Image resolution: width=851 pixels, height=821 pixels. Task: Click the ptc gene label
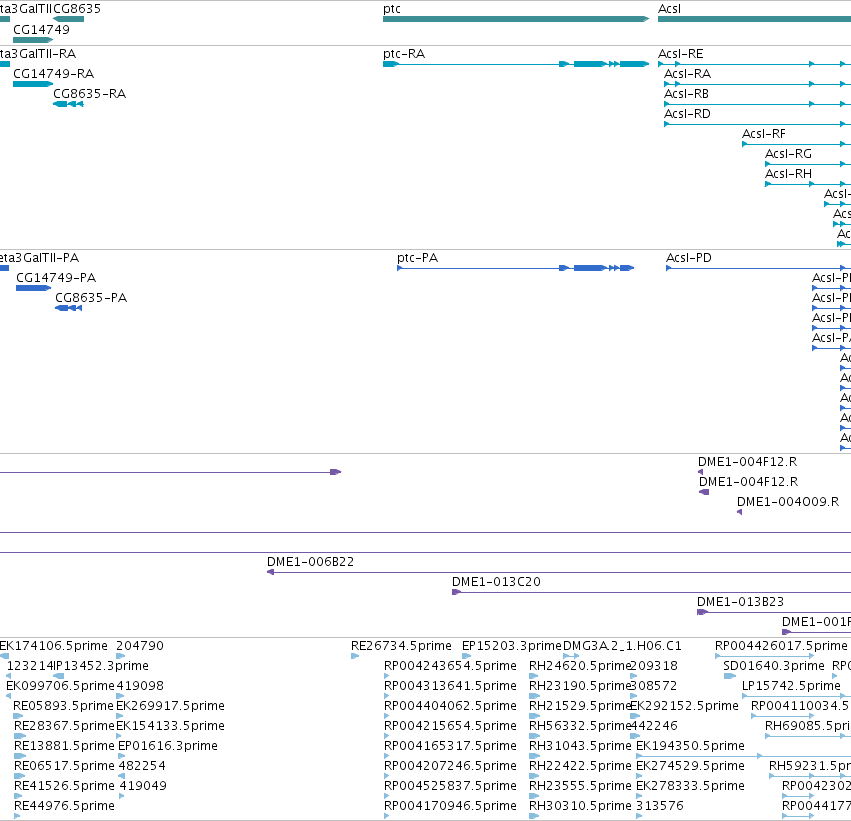392,9
